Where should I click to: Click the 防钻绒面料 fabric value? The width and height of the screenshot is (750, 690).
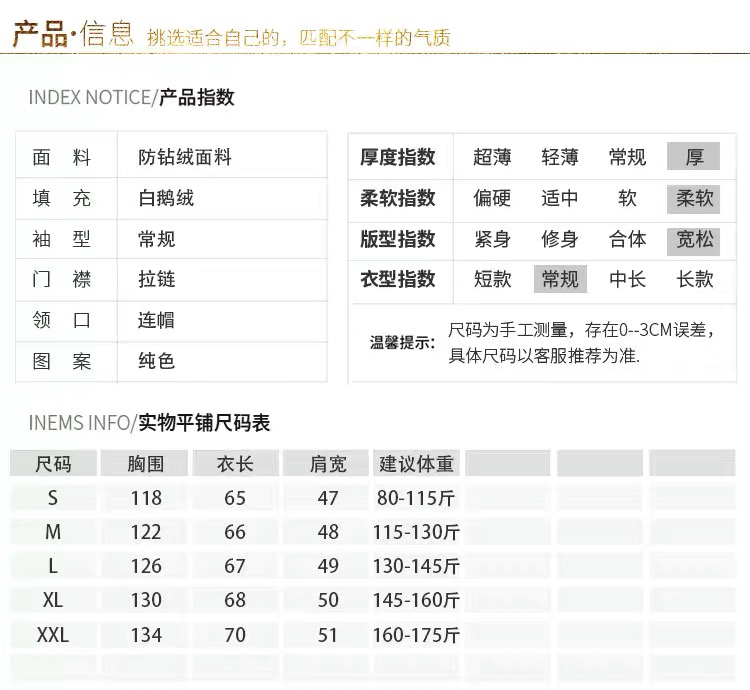[185, 157]
